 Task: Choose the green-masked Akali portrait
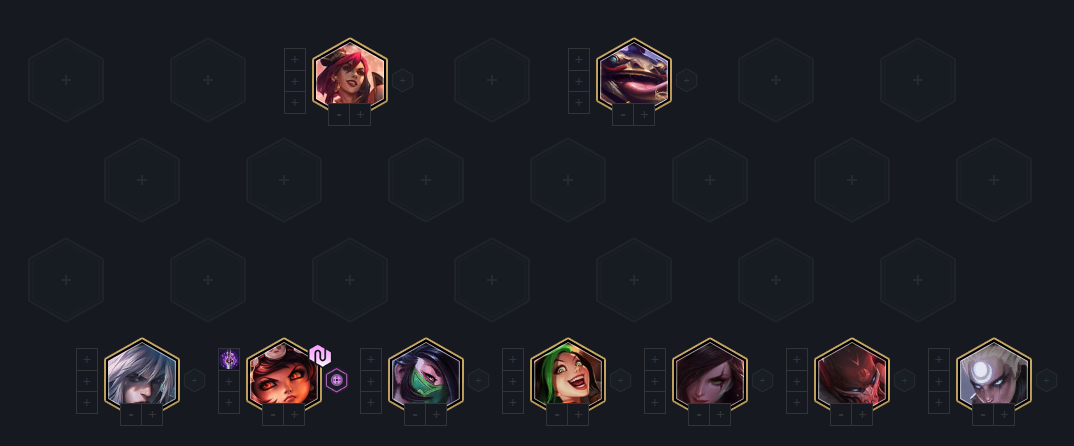click(426, 374)
